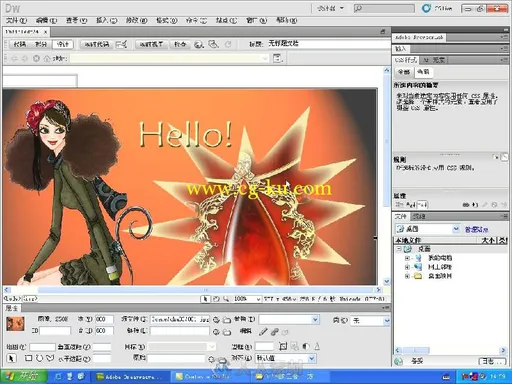Toggle the 检查 (Inspect) button
Screen dimensions: 512x384
point(180,44)
